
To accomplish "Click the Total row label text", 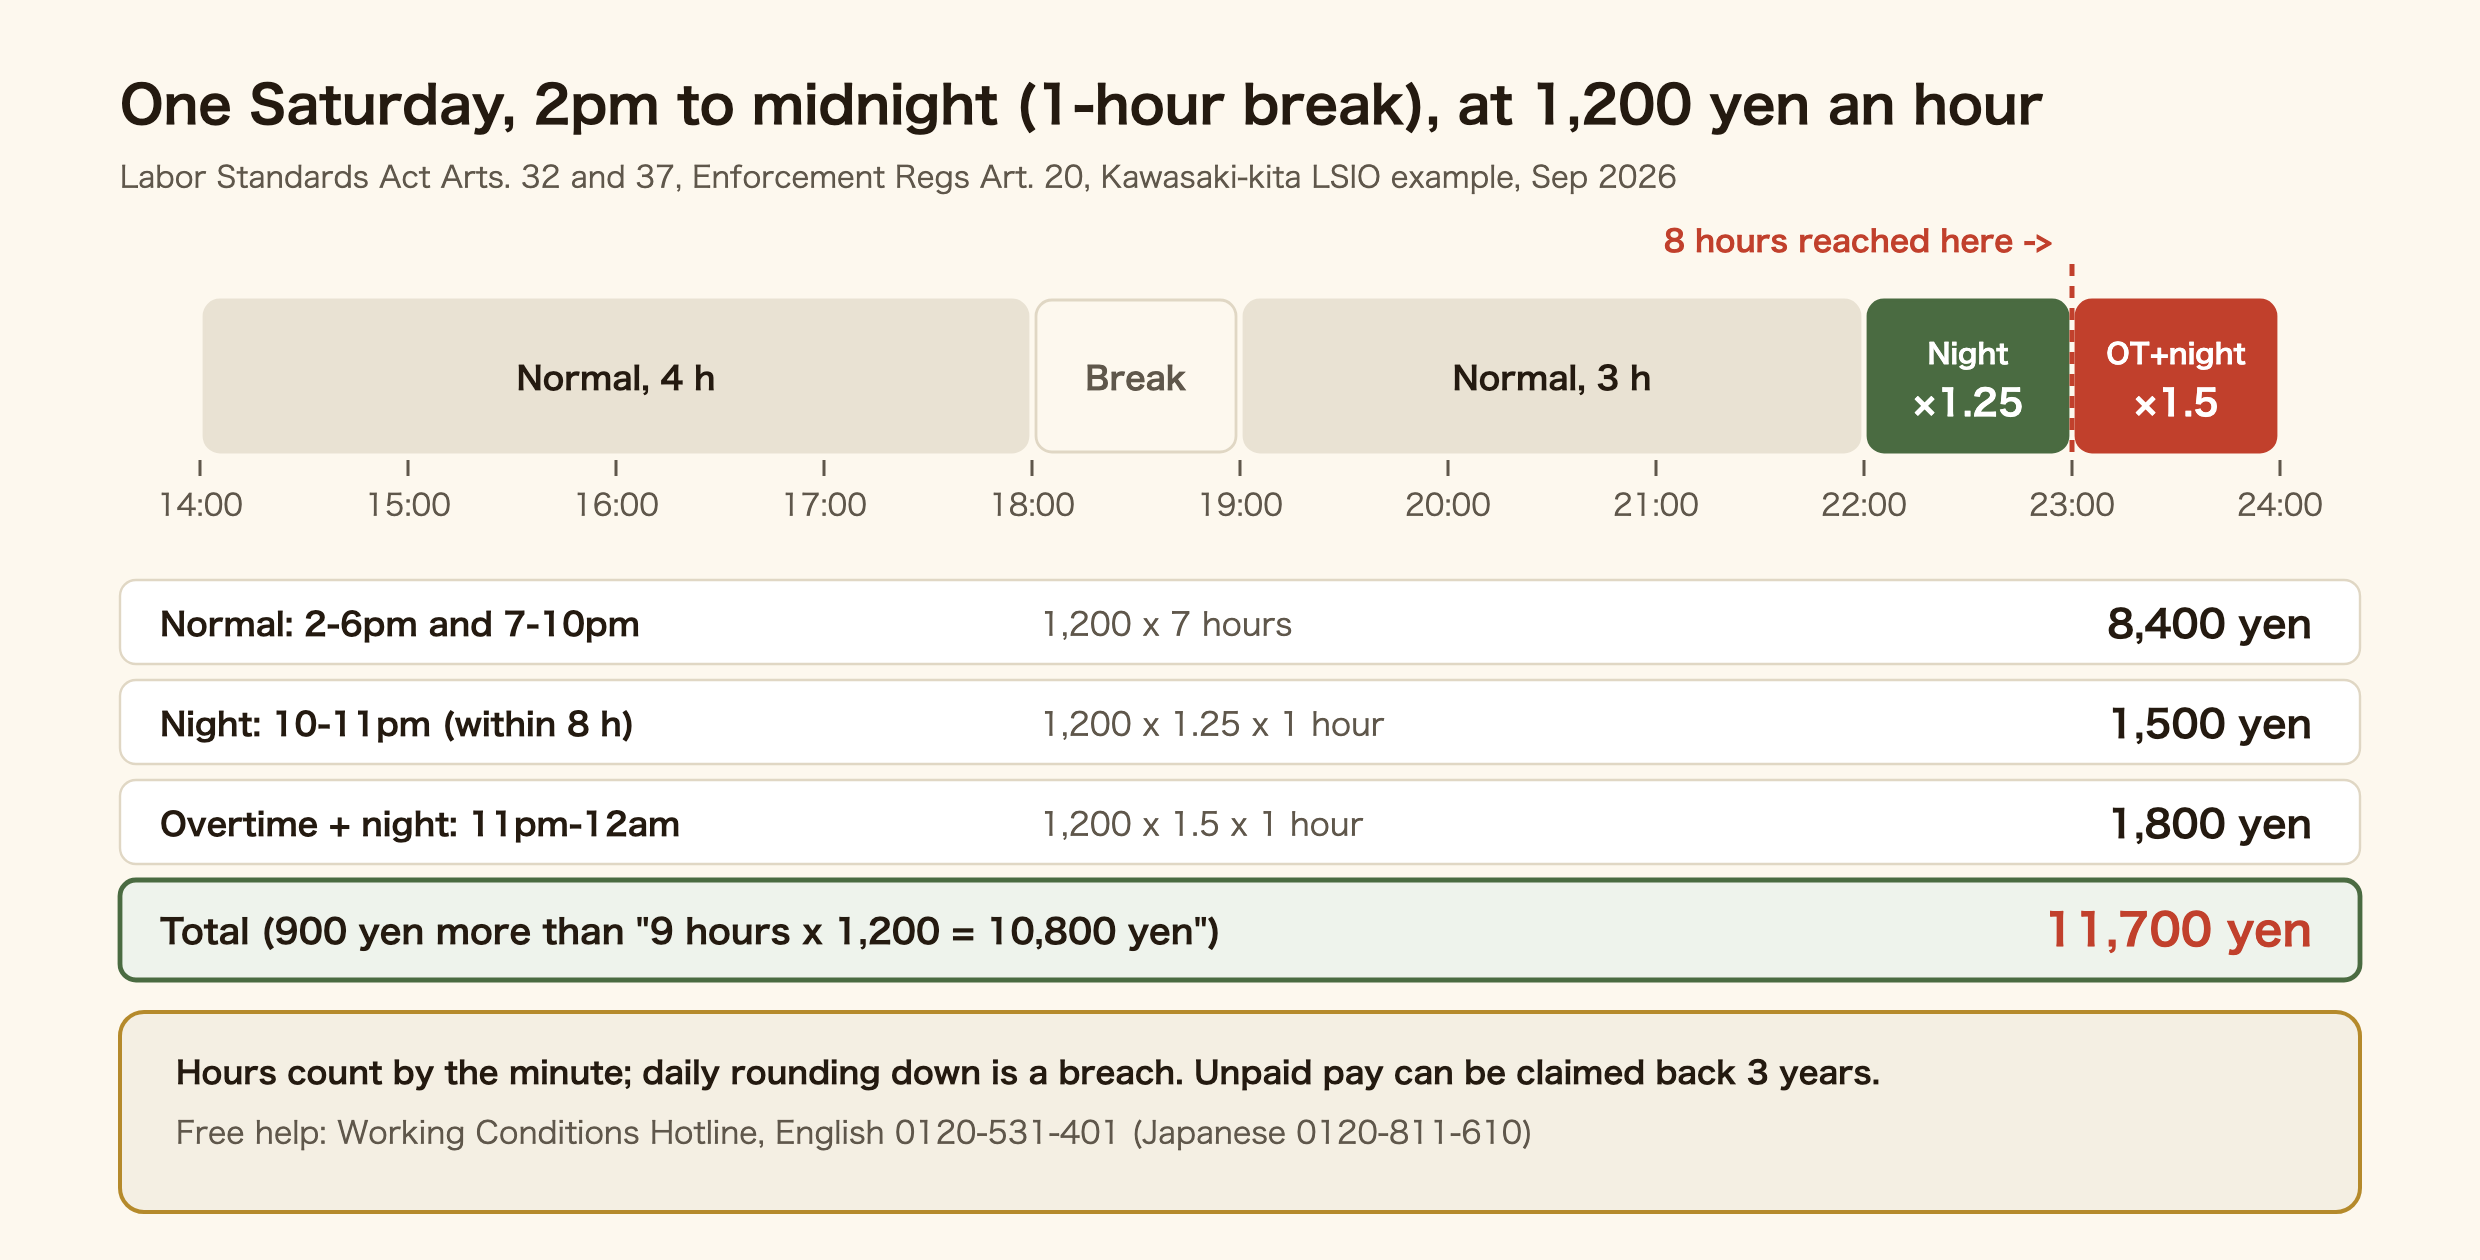I will (x=690, y=931).
